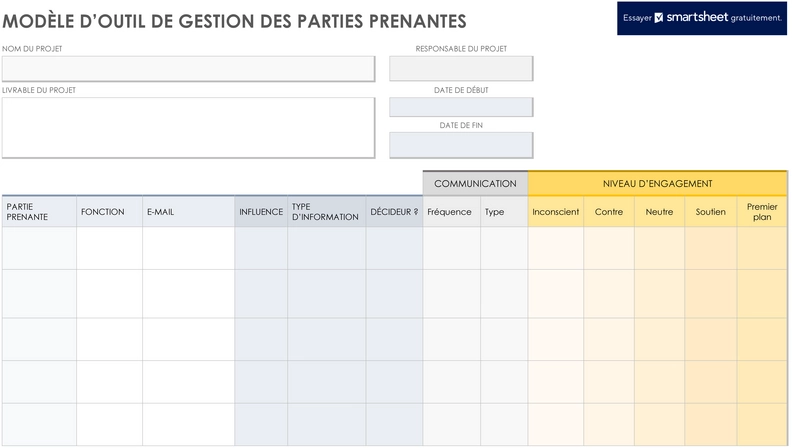Select the Contre column header
The height and width of the screenshot is (448, 792).
pos(609,212)
